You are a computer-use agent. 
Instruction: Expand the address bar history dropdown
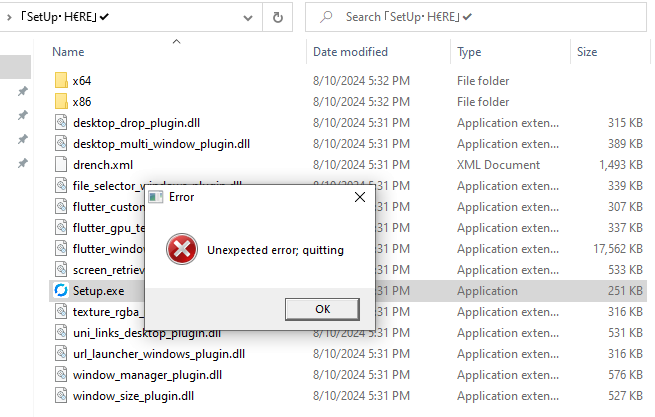(246, 17)
